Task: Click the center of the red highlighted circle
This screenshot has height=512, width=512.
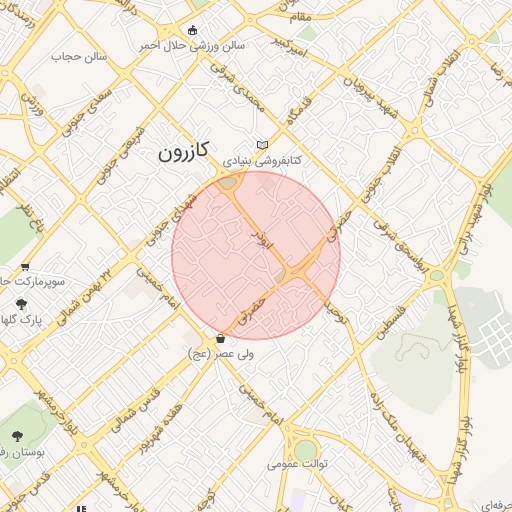Action: 256,256
